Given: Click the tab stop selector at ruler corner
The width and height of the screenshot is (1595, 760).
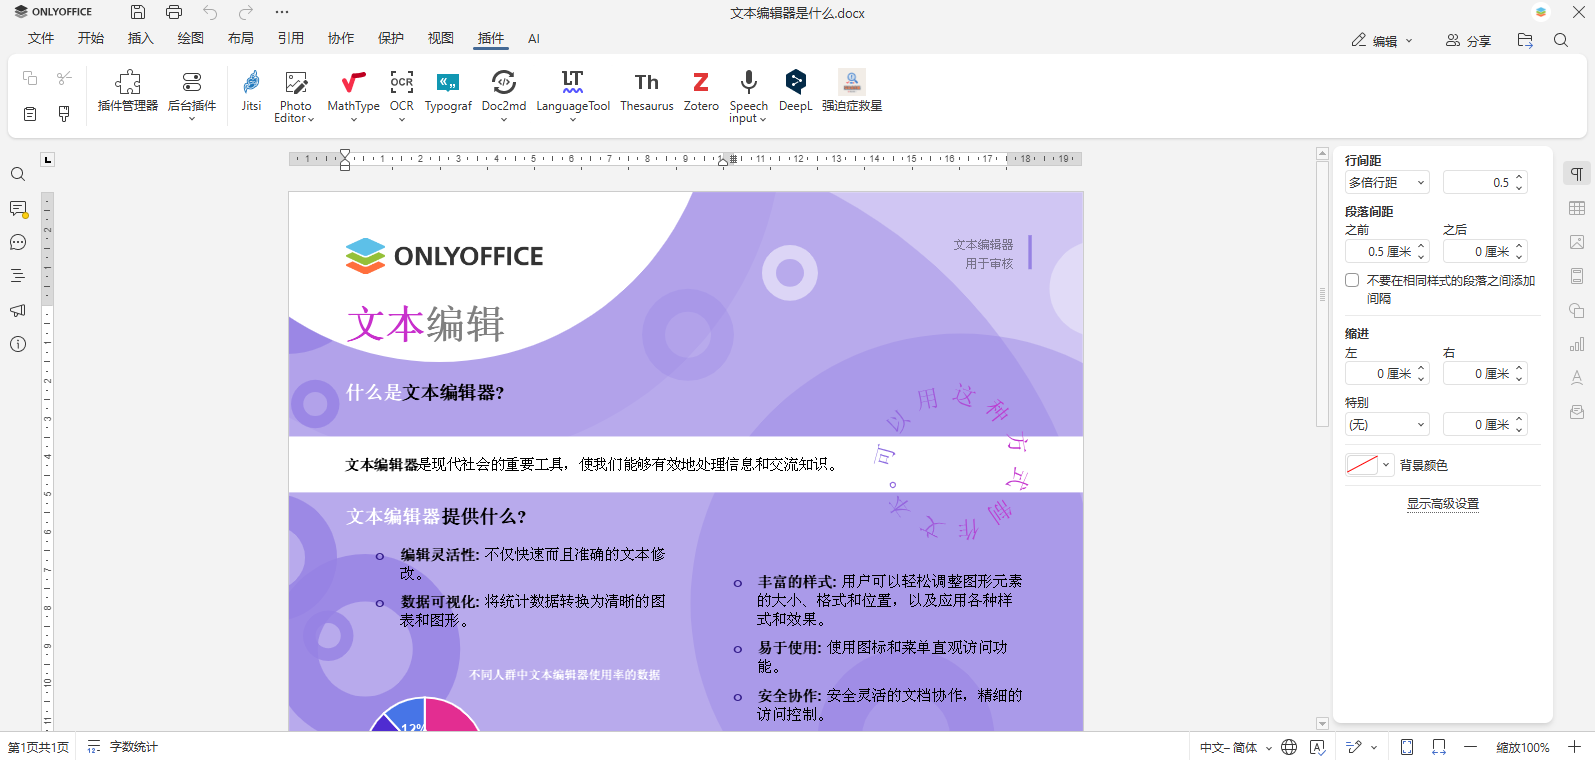Looking at the screenshot, I should (x=47, y=159).
